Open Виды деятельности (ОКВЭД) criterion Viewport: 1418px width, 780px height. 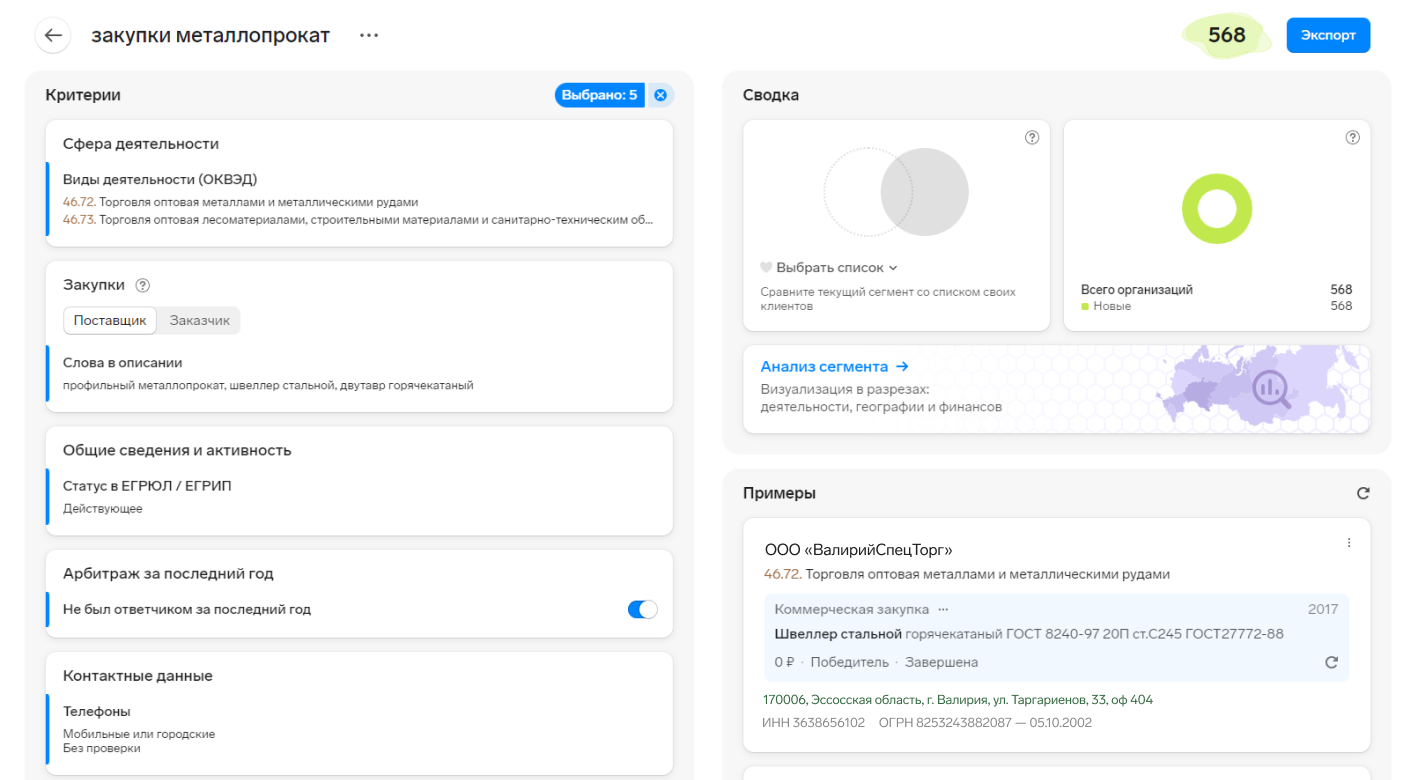tap(160, 180)
